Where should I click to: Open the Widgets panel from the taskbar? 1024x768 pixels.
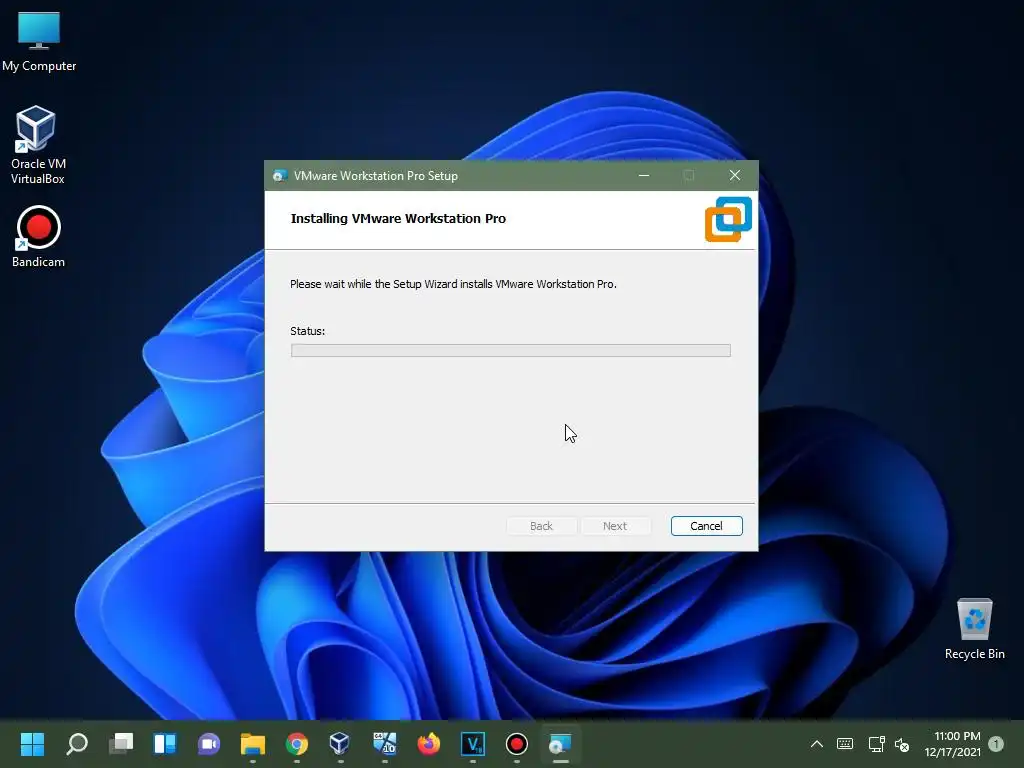pyautogui.click(x=165, y=744)
